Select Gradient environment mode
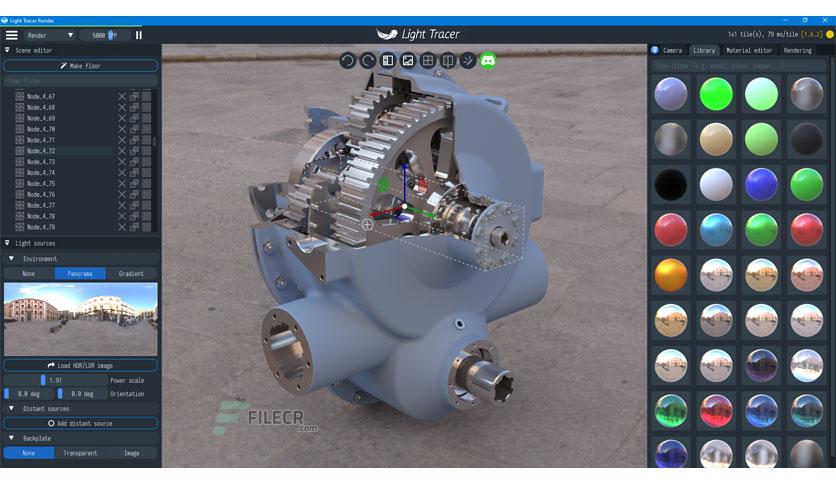Viewport: 836px width, 484px height. [131, 273]
